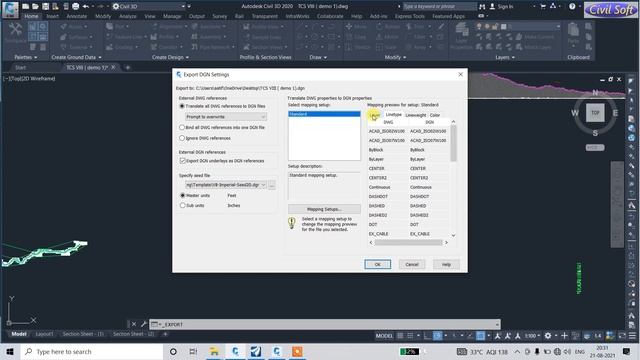Click the New file icon in Quick Access
This screenshot has width=640, height=360.
(x=25, y=6)
